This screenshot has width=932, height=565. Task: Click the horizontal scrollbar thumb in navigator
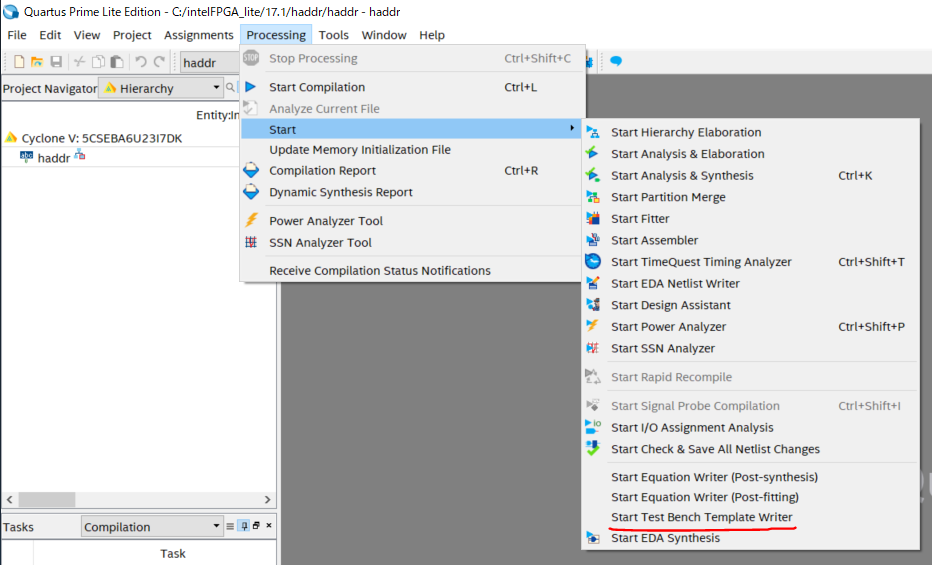[47, 500]
